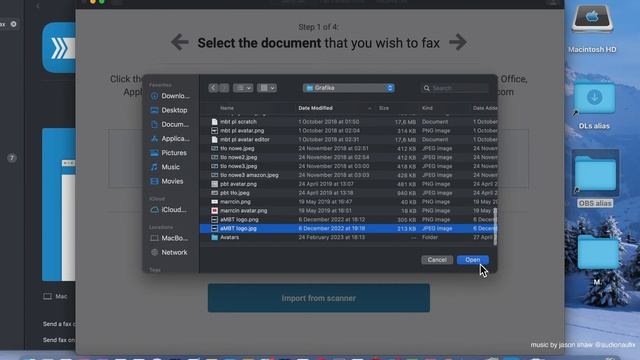The image size is (640, 360).
Task: Click the Import from scanner button
Action: [319, 298]
